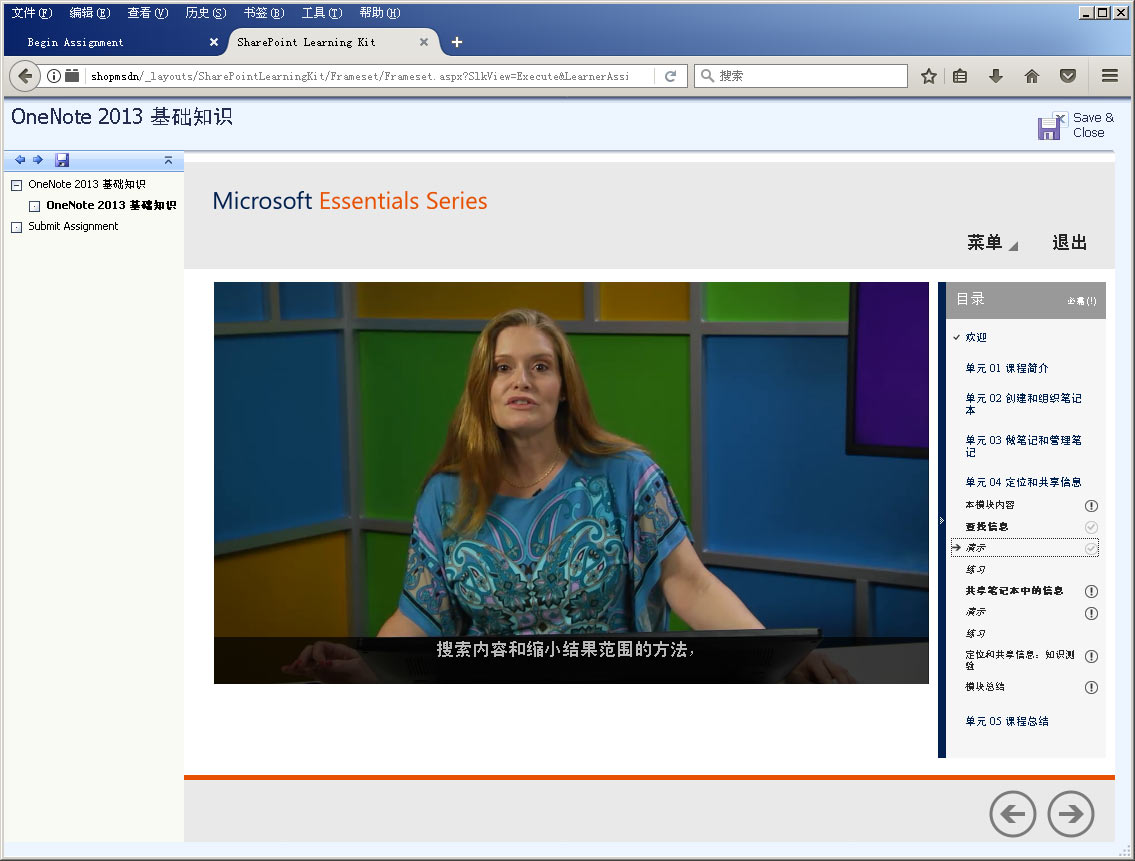Open a new browser tab
The image size is (1135, 861).
pyautogui.click(x=457, y=42)
